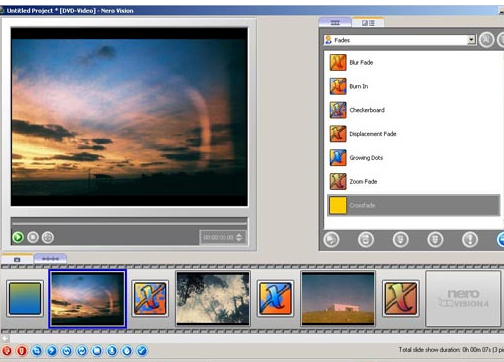
Task: Select the Checkerboard transition icon
Action: click(x=338, y=110)
